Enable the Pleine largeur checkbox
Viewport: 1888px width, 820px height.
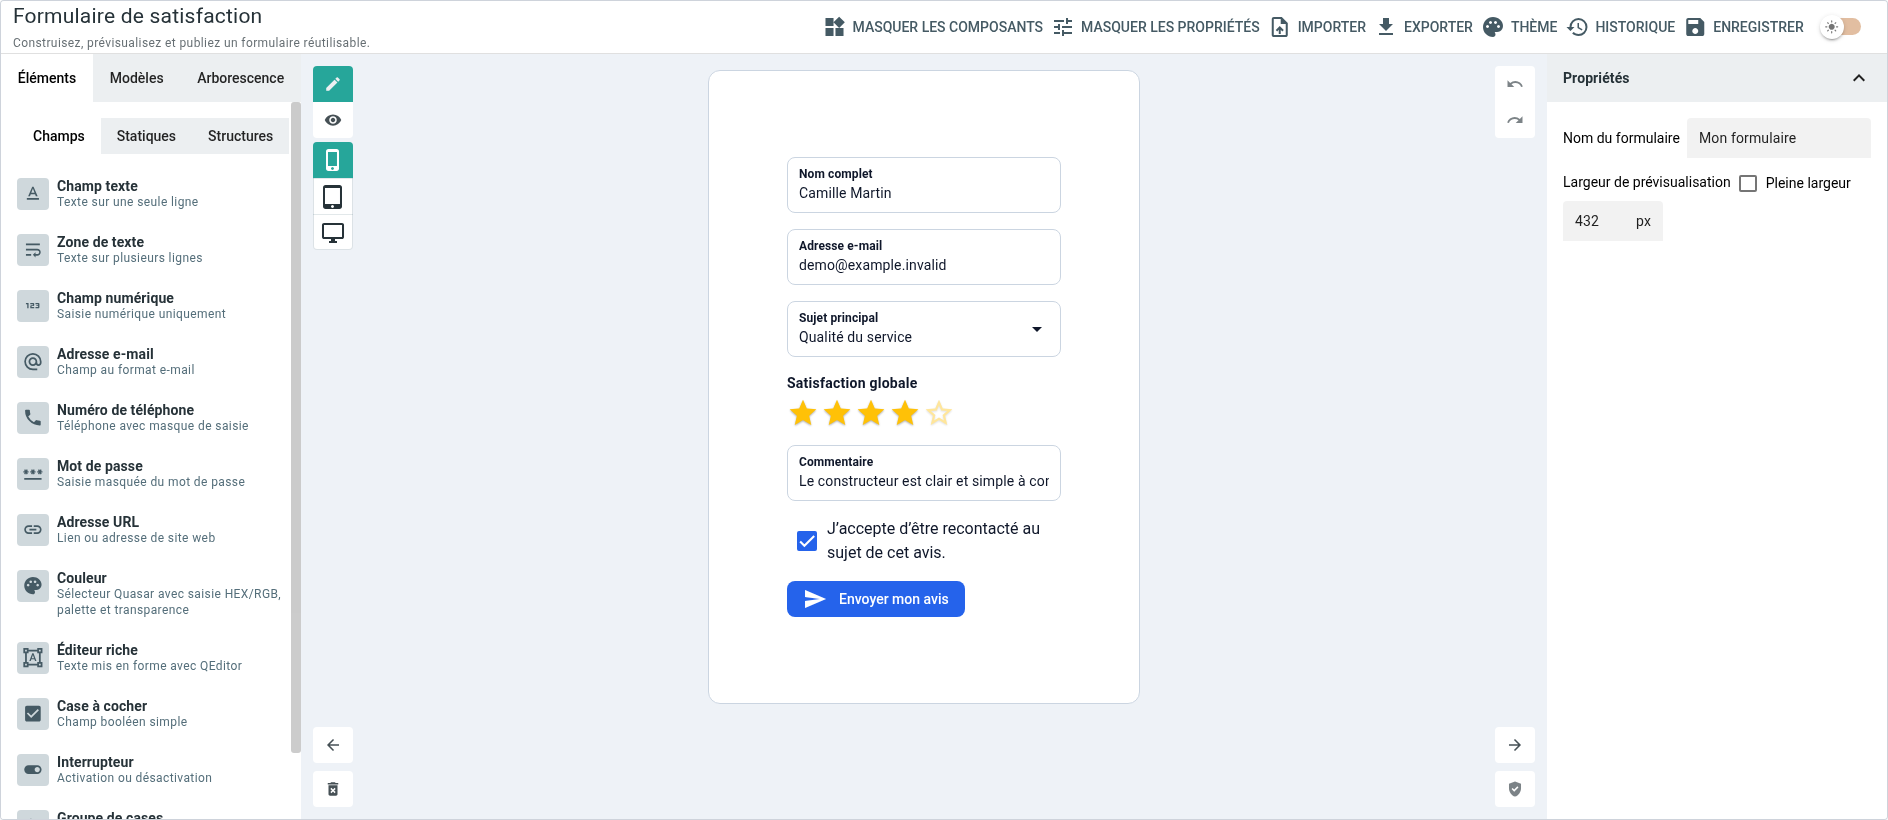point(1748,183)
